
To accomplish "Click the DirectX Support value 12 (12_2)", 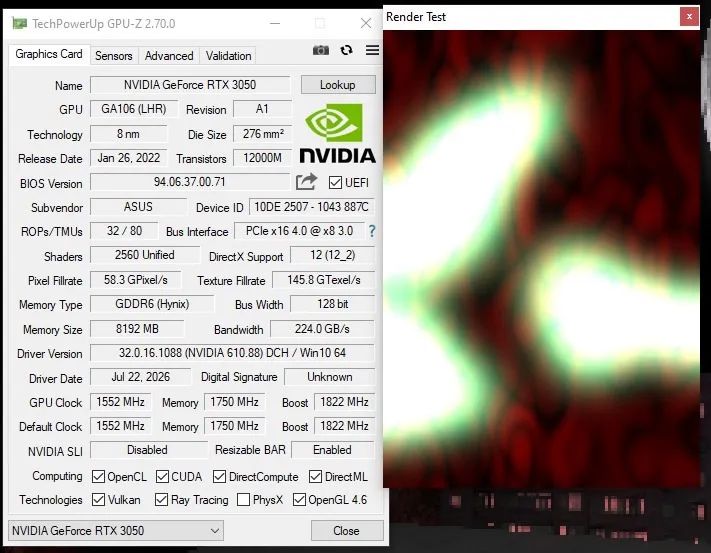I will pos(332,255).
